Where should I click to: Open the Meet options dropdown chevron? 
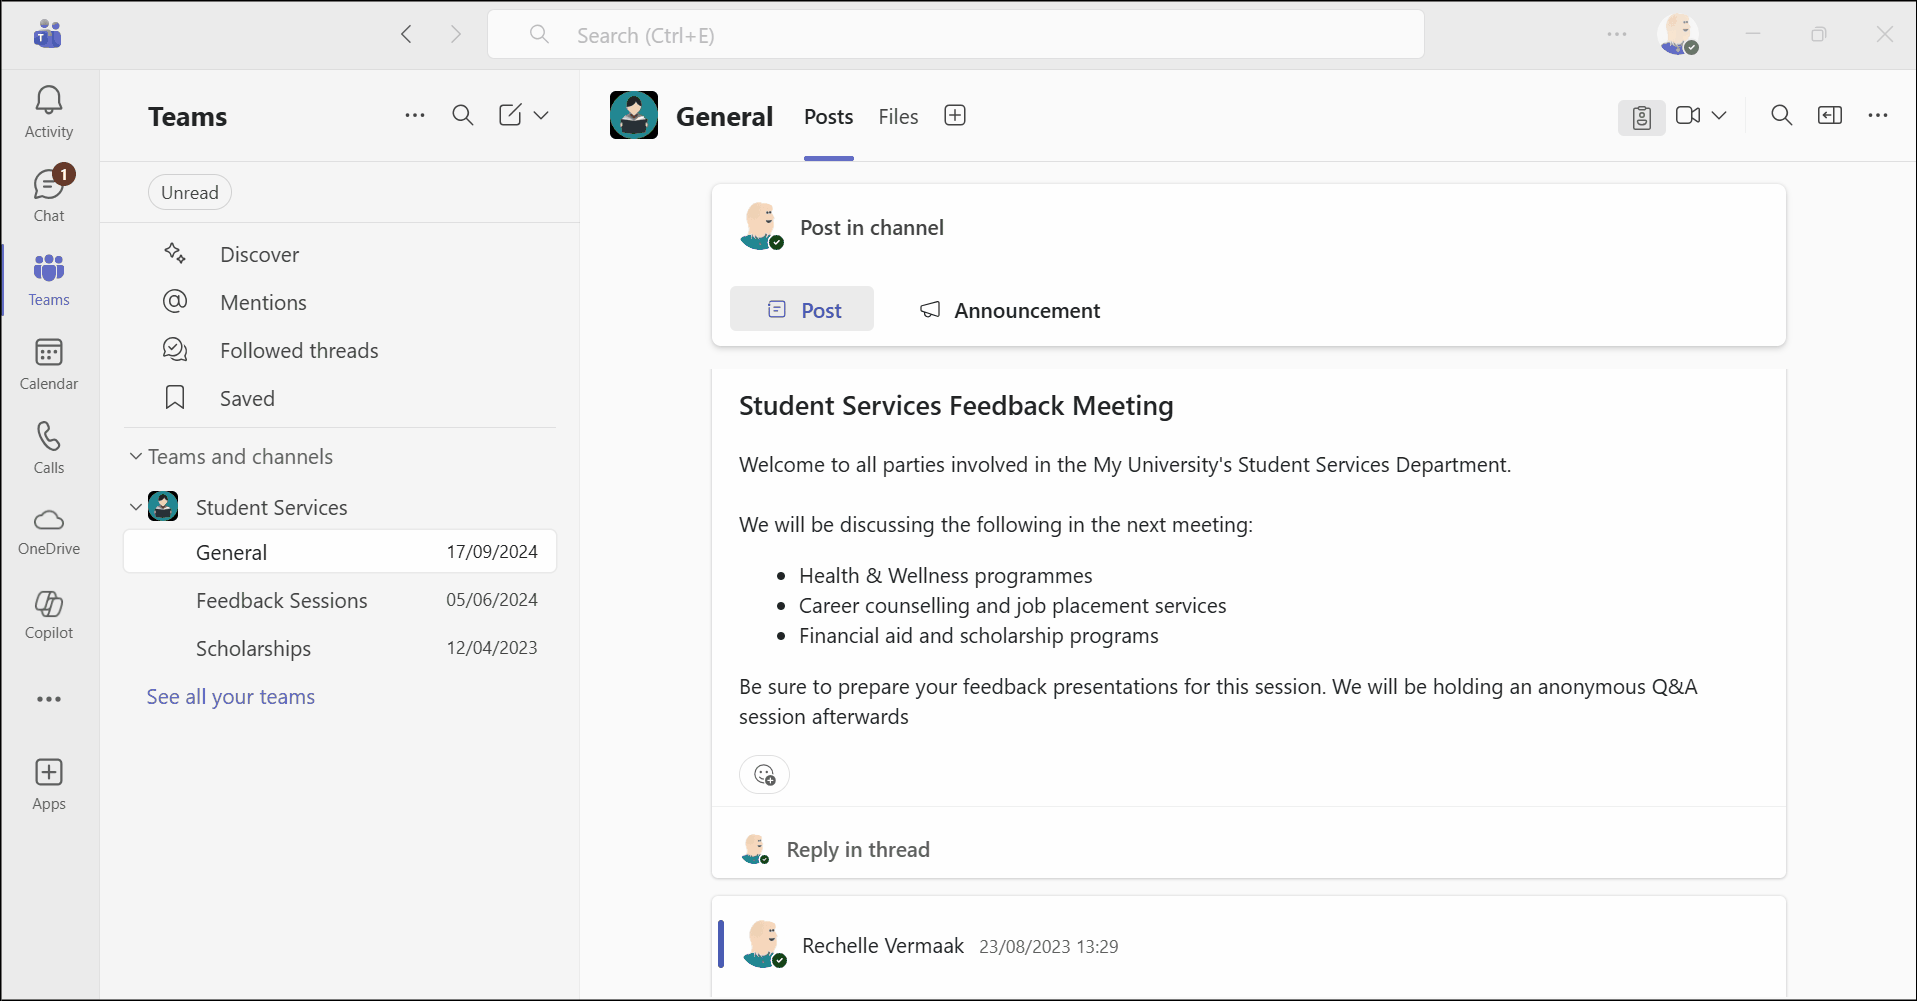pos(1719,116)
